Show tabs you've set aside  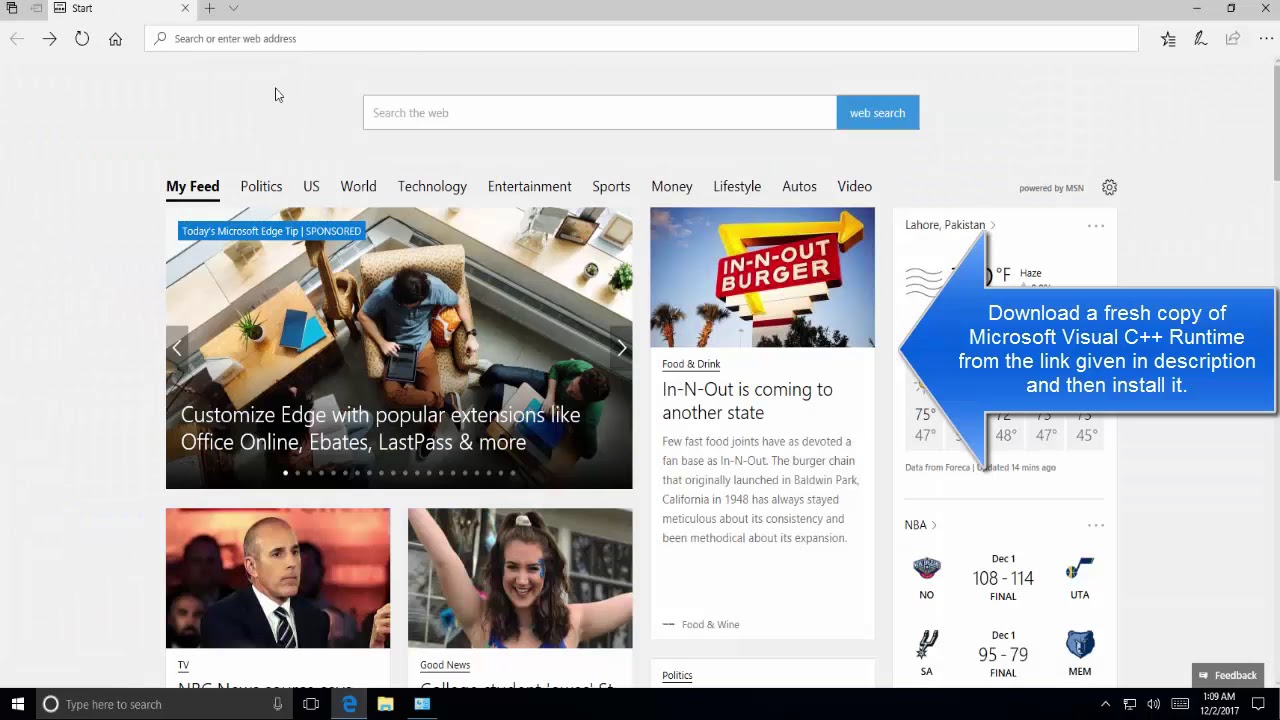[x=12, y=8]
